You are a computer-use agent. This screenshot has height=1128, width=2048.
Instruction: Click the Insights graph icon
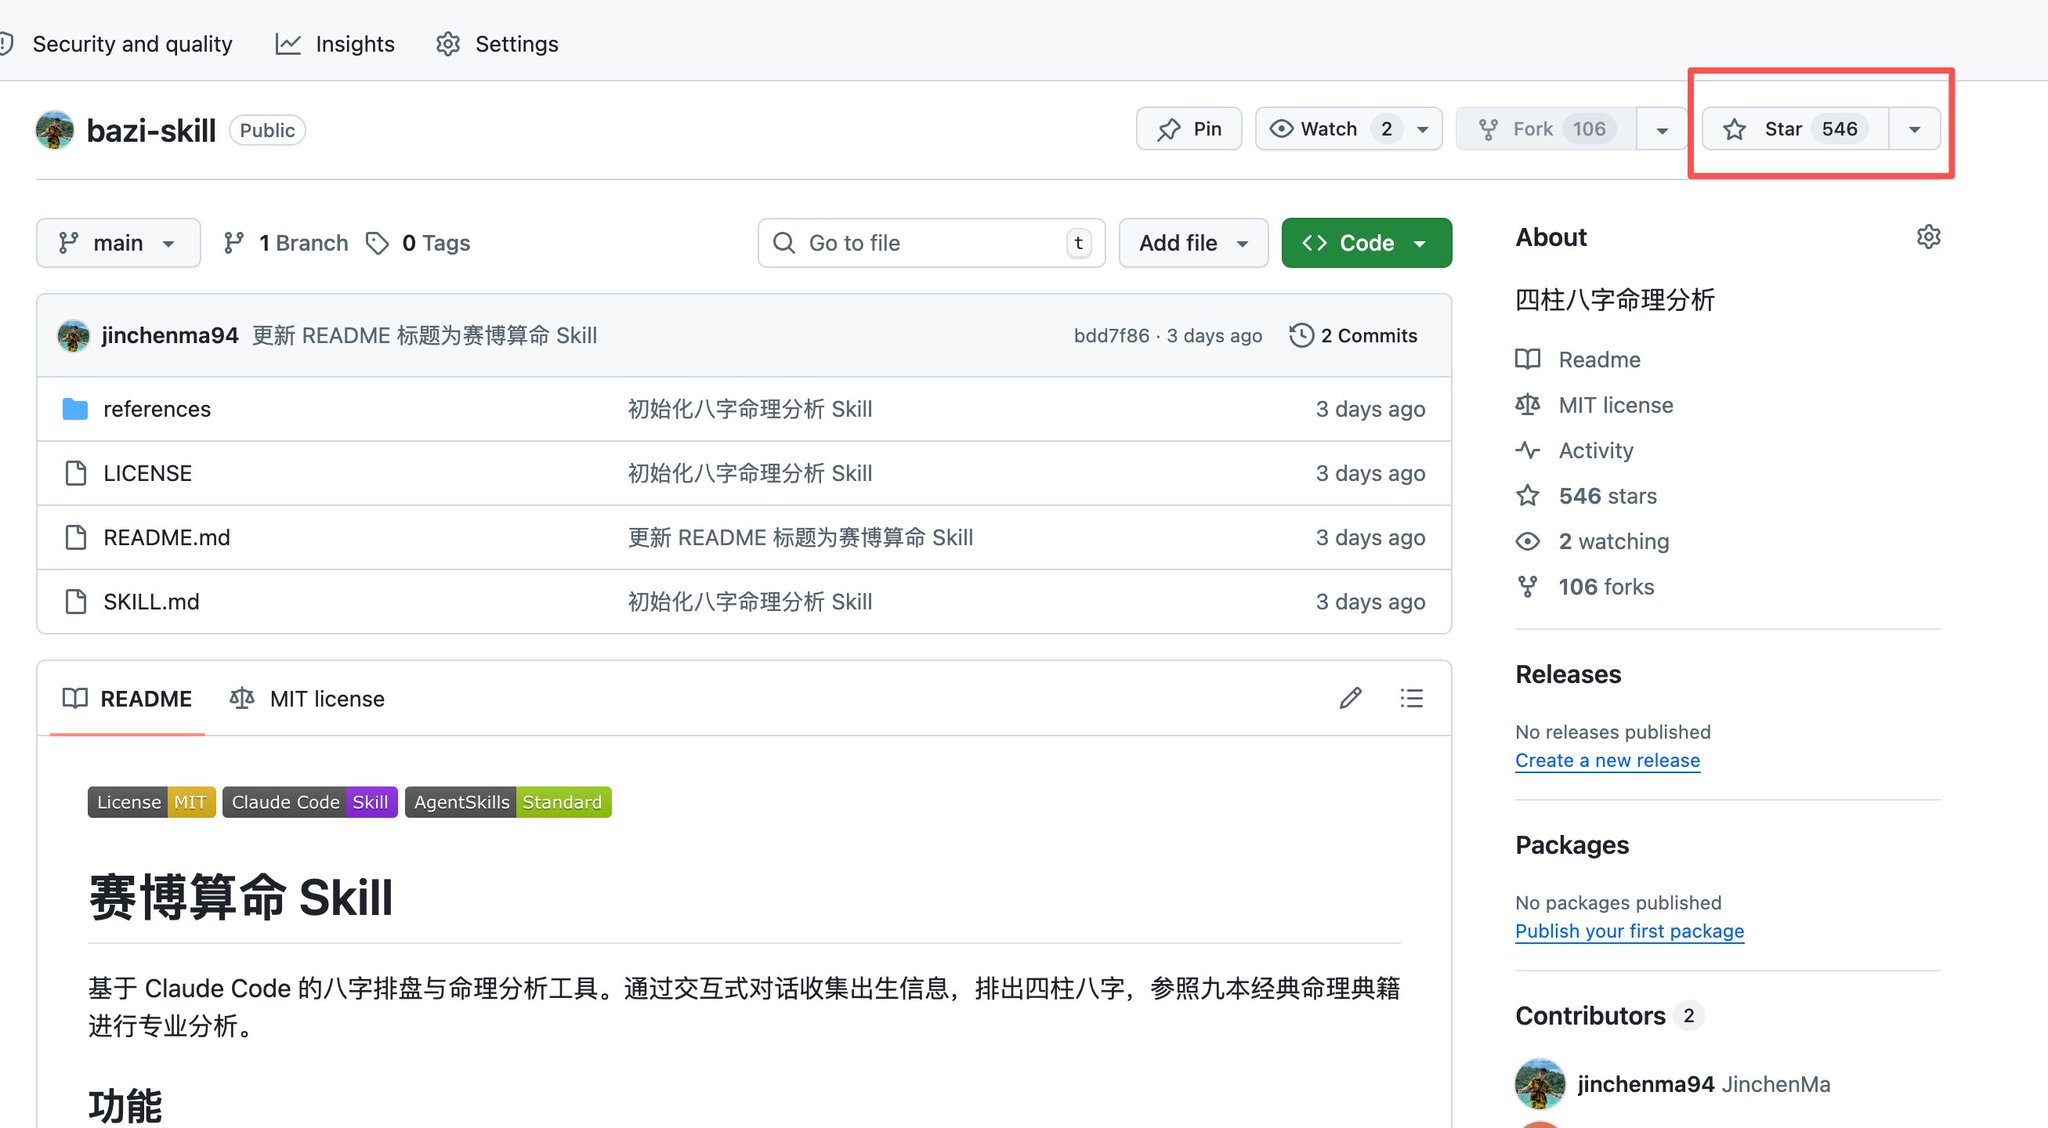tap(288, 44)
